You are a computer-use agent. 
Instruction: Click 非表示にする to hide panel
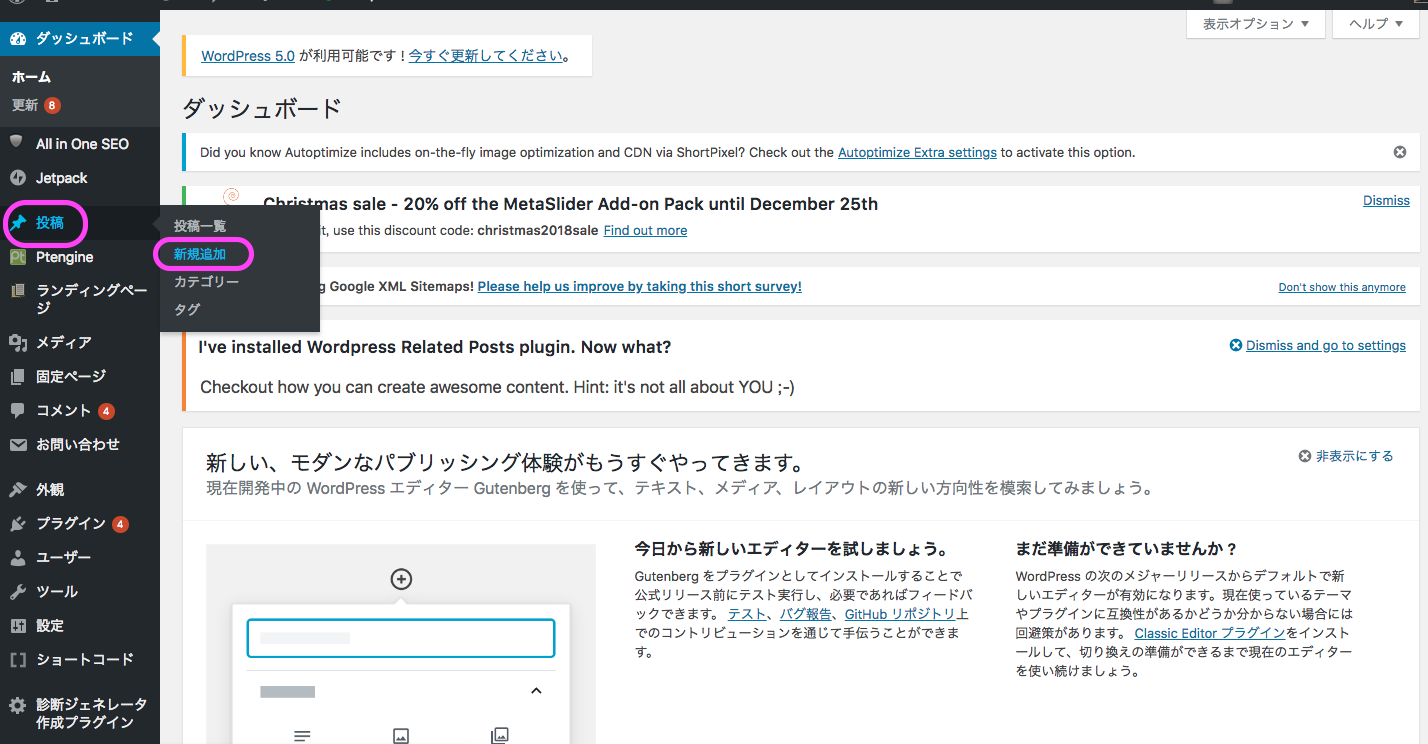click(1345, 456)
